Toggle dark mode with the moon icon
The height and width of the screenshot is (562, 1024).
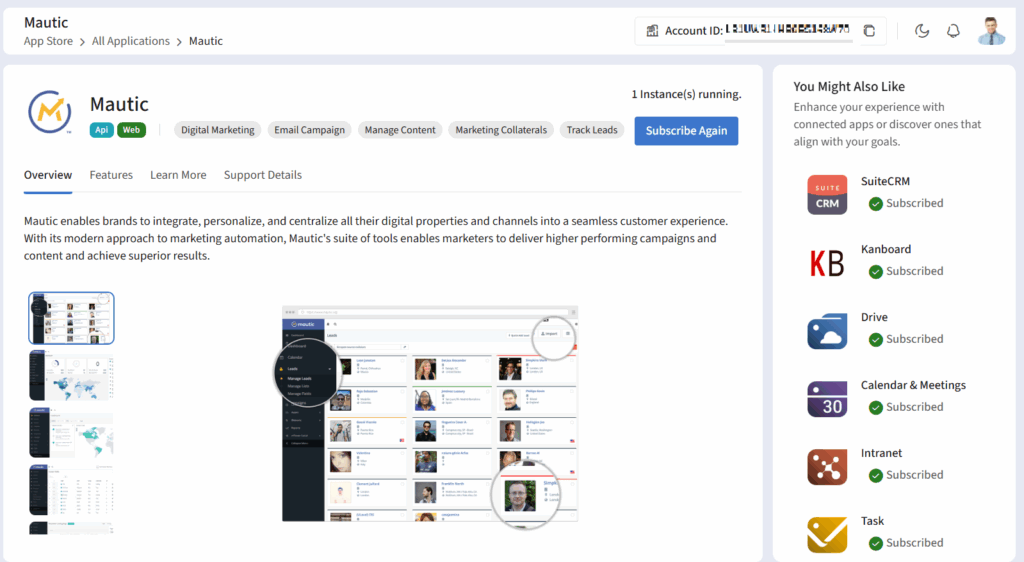(x=922, y=31)
